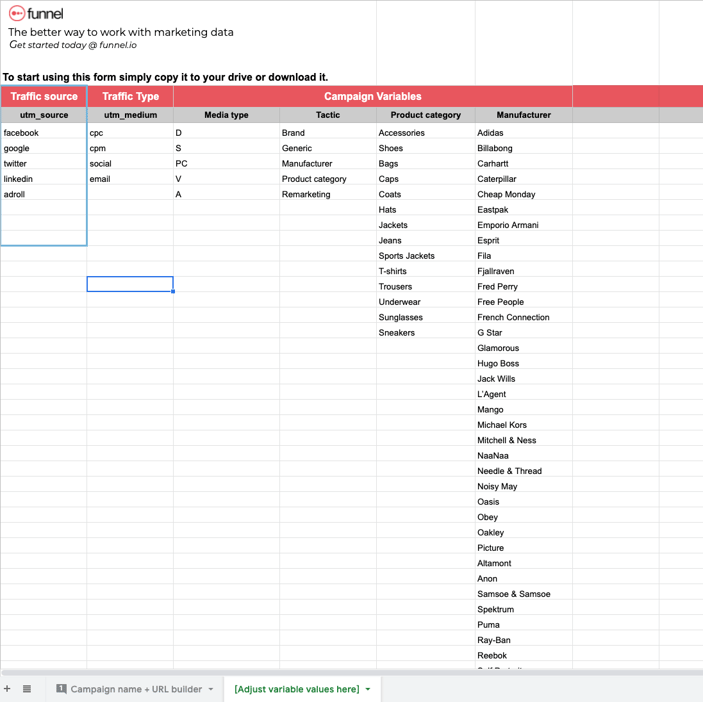Click the Product category column header
Image resolution: width=703 pixels, height=702 pixels.
[x=425, y=115]
